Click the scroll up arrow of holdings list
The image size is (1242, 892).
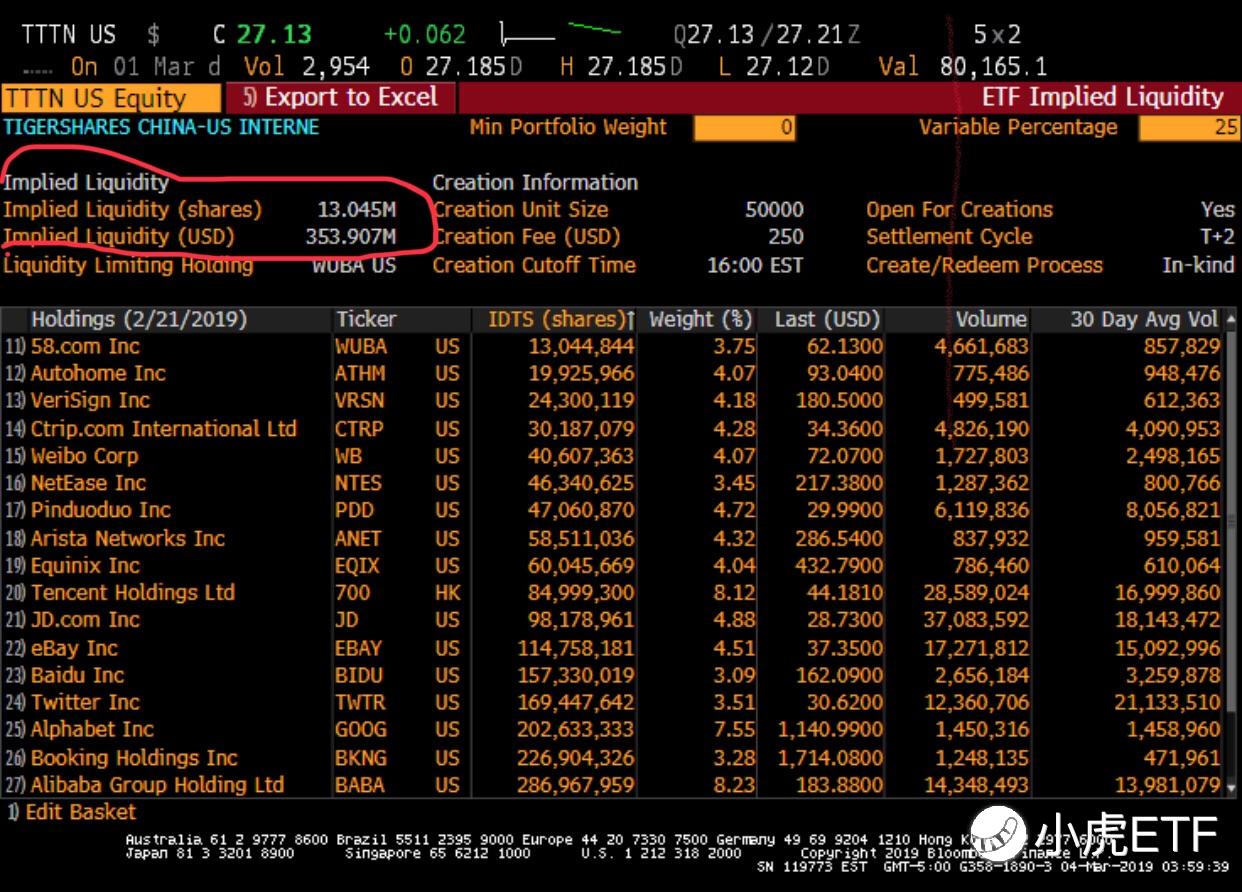(1231, 319)
